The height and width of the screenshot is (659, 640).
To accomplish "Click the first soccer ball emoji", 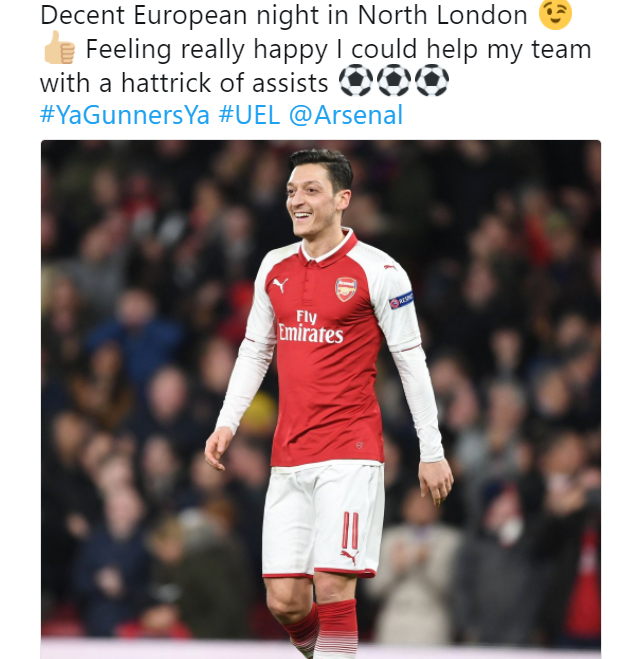I will 355,81.
